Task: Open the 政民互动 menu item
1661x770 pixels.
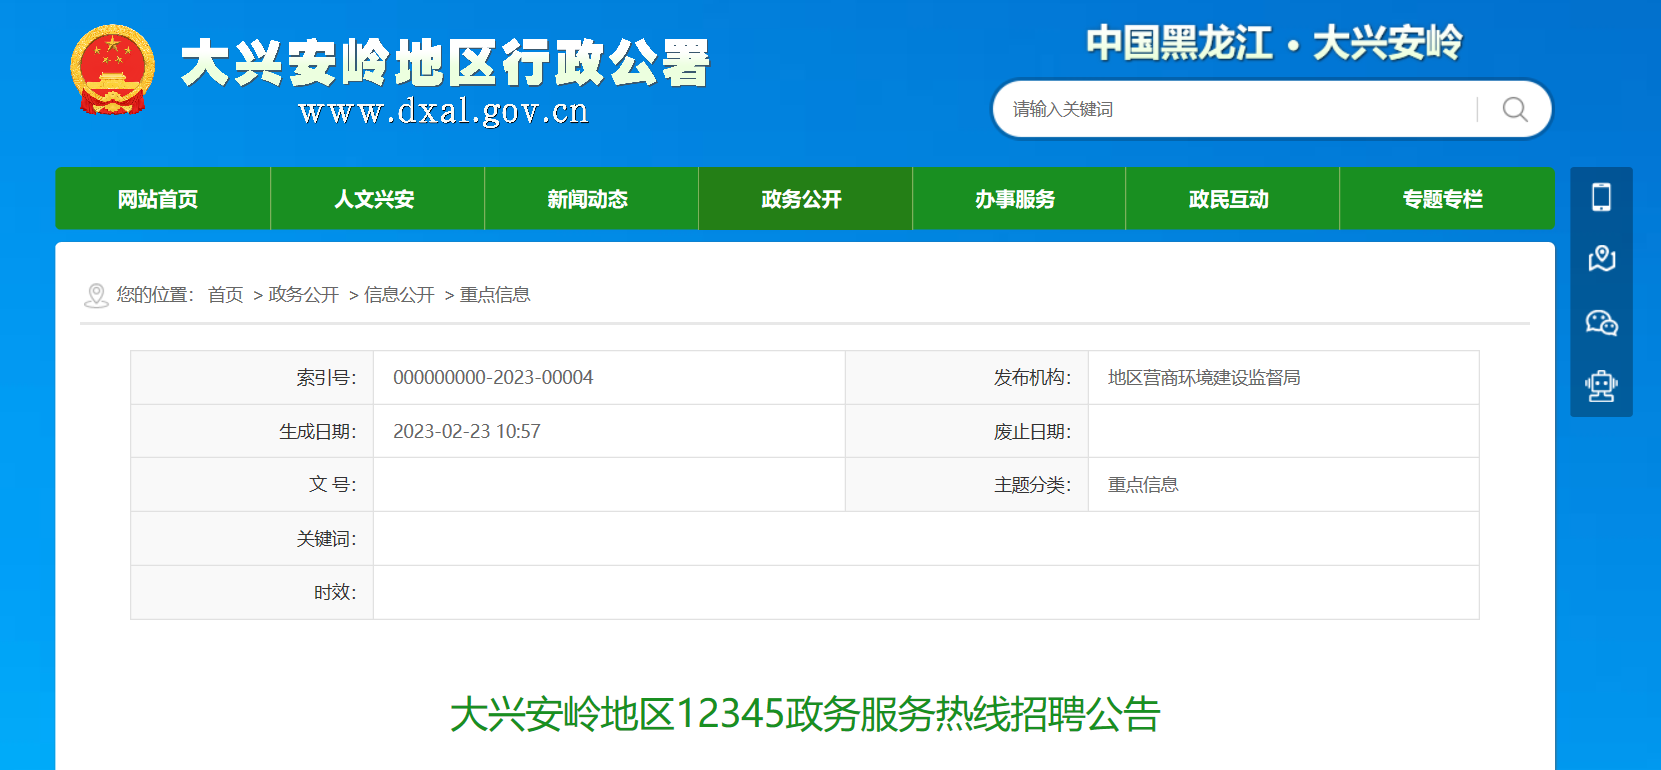Action: pyautogui.click(x=1229, y=199)
